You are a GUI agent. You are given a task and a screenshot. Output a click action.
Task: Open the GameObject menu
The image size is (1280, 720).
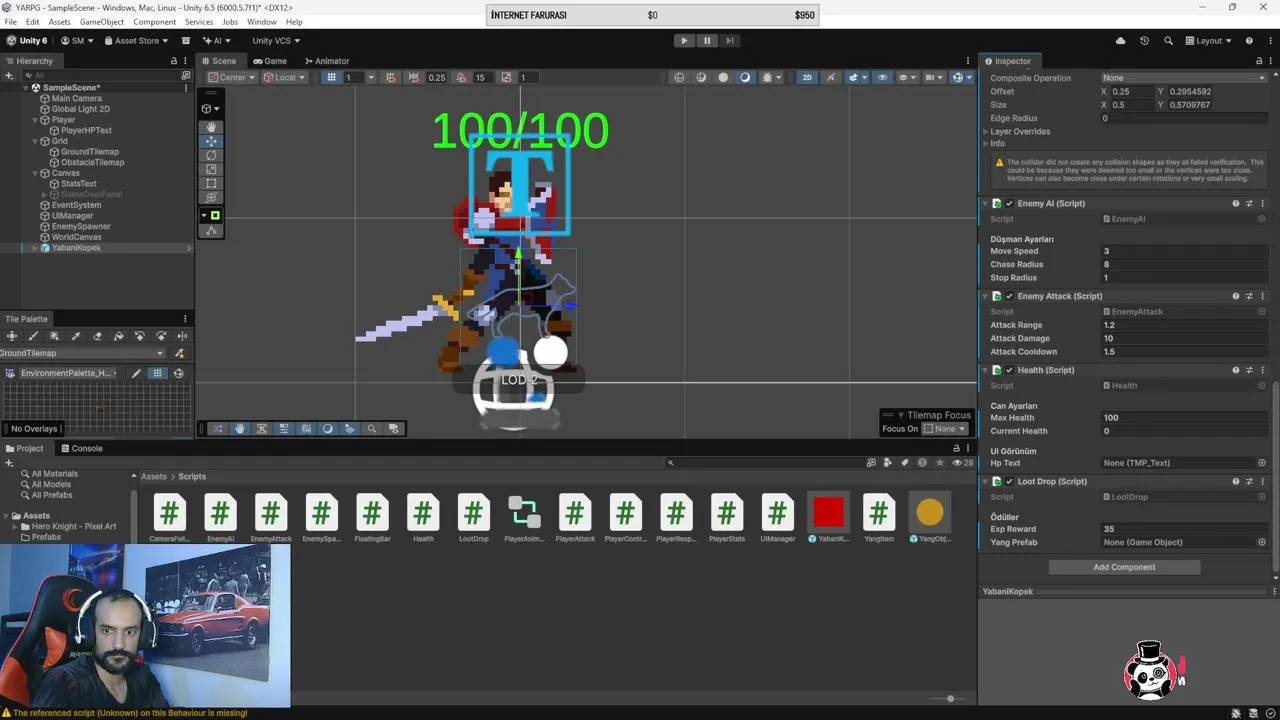click(x=102, y=22)
